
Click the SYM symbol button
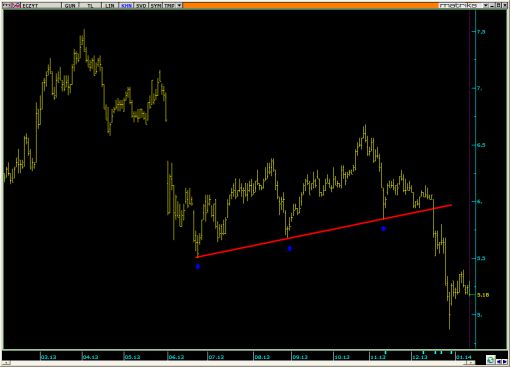pos(156,6)
